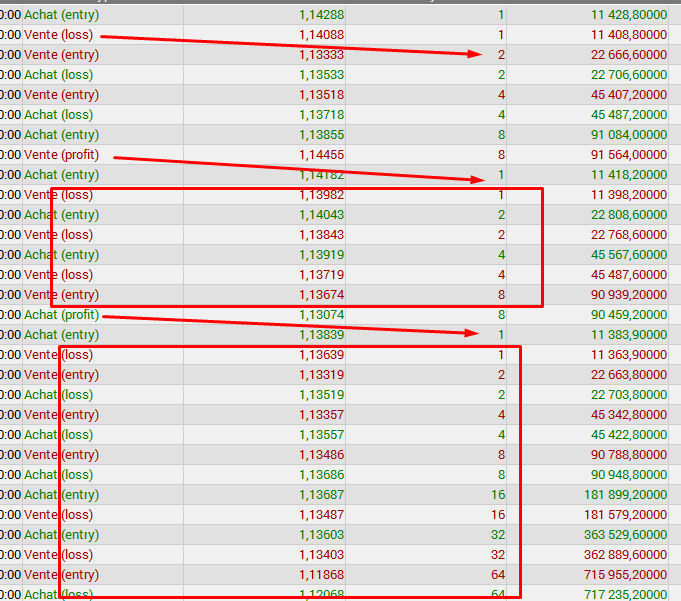The width and height of the screenshot is (681, 601).
Task: Click amount 11 383,90000
Action: click(x=629, y=334)
